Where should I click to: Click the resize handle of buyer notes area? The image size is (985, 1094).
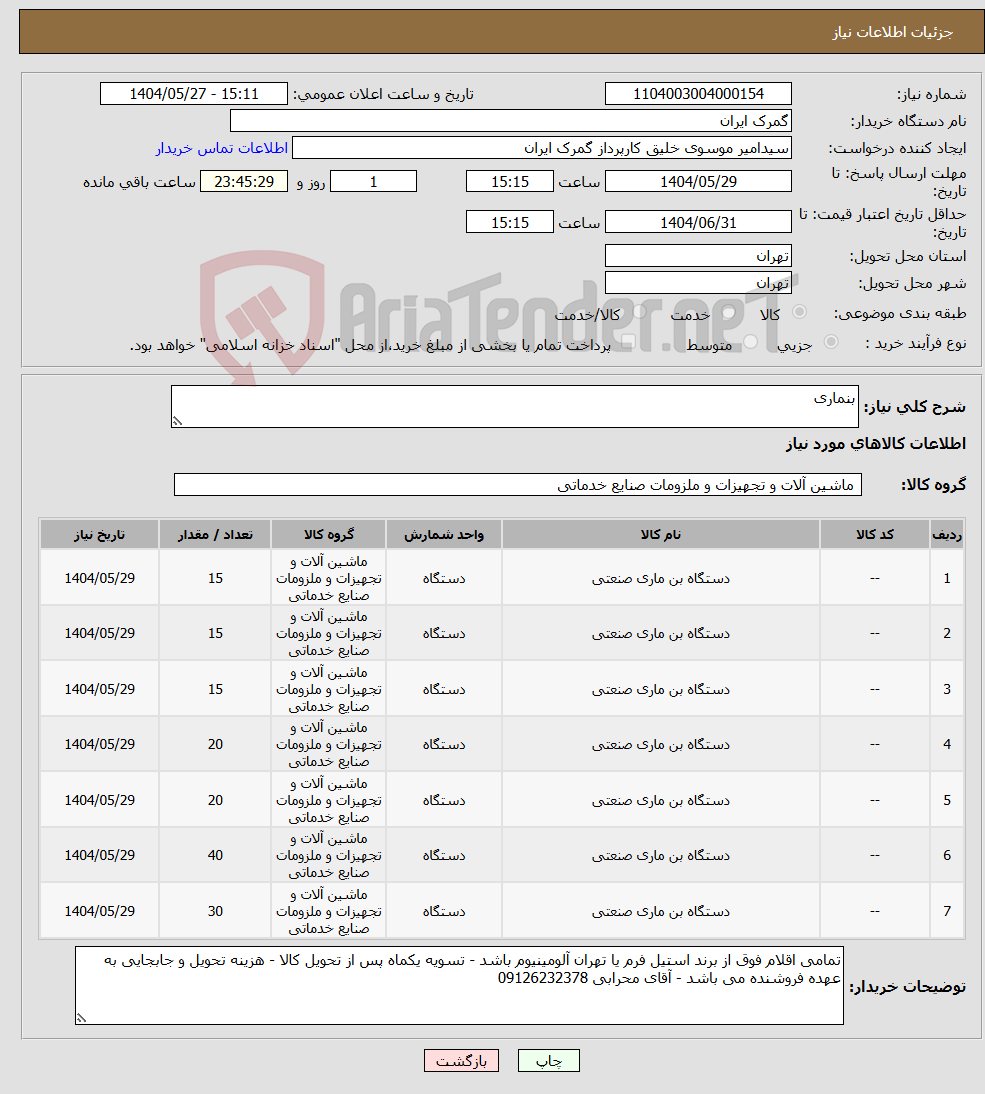coord(82,1018)
